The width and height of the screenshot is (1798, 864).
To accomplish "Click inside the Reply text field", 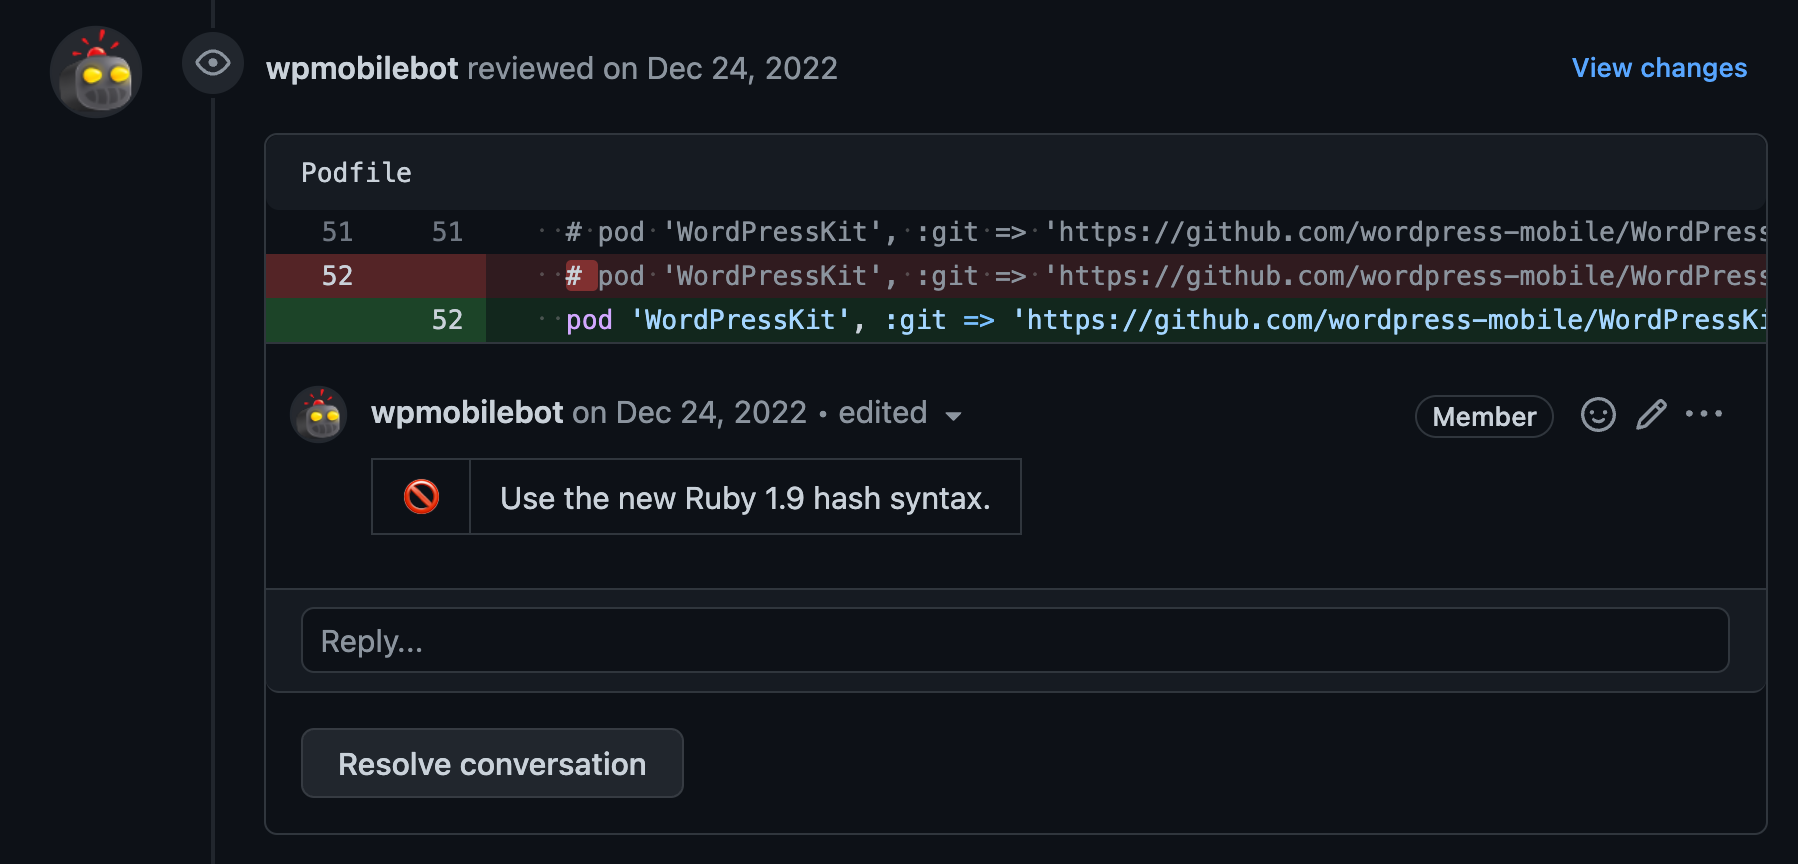I will [1015, 641].
